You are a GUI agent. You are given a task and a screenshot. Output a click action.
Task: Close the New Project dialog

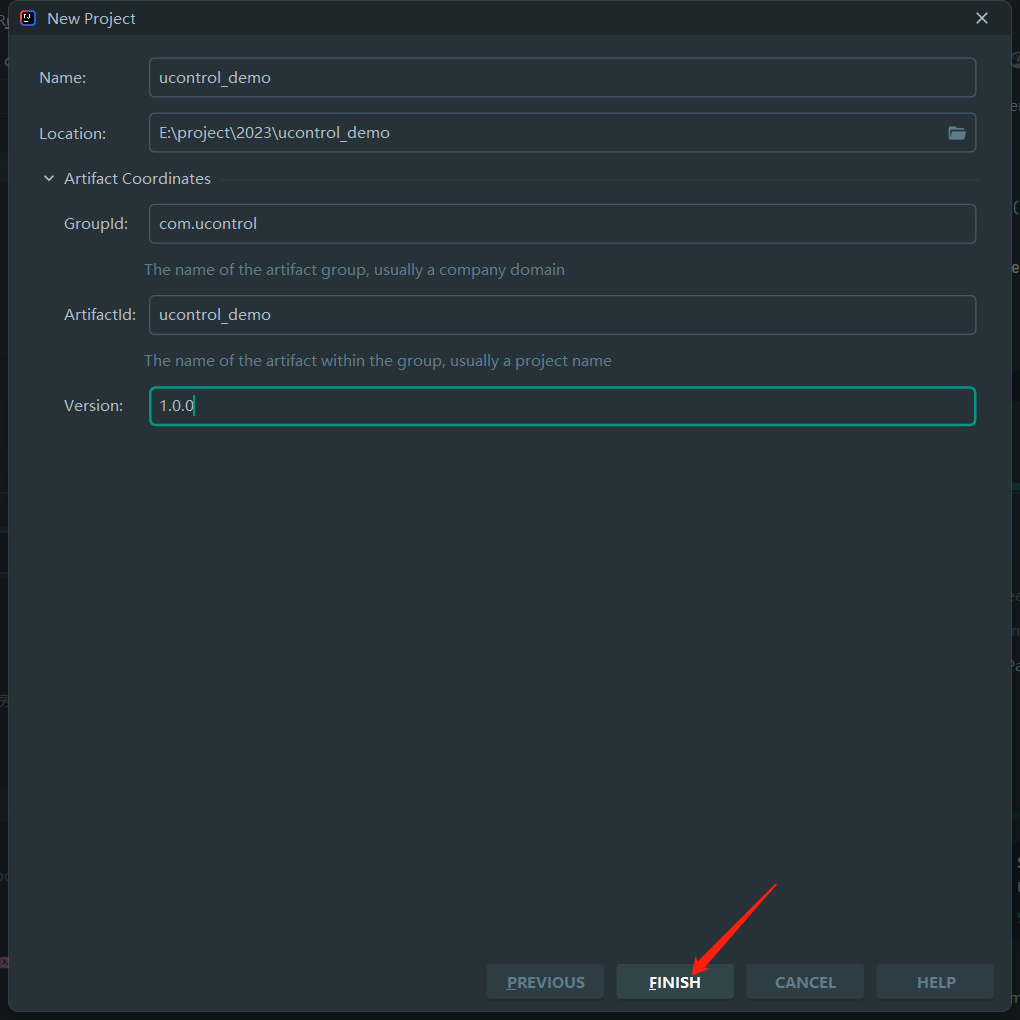tap(982, 18)
